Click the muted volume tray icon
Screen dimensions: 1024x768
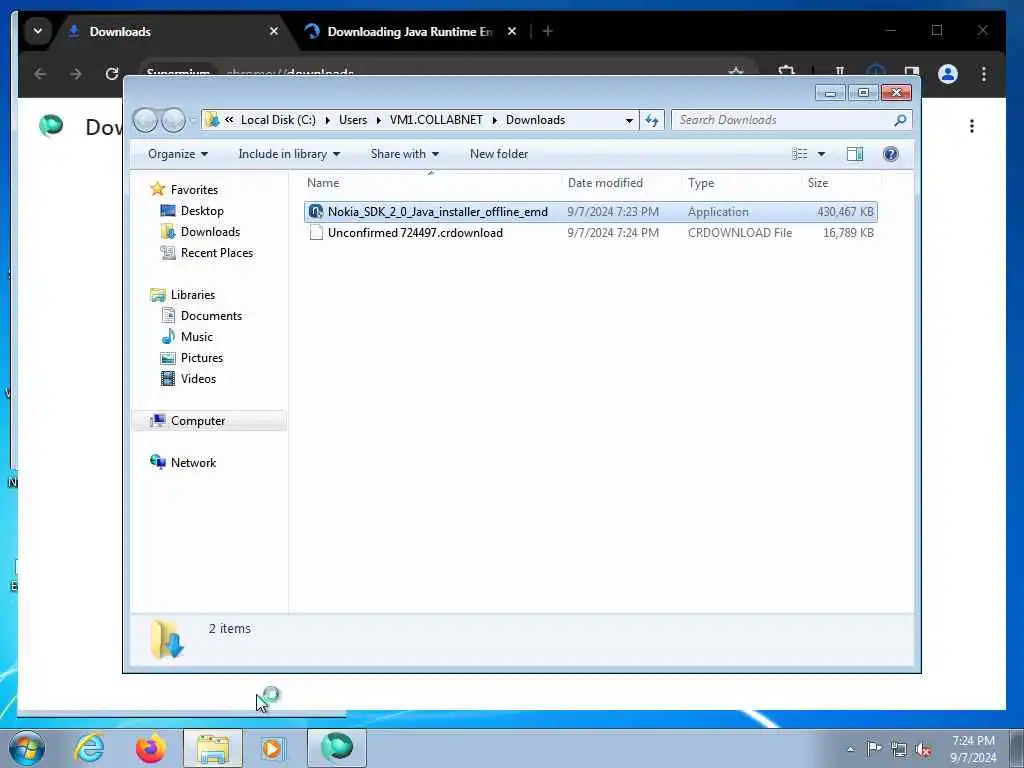click(923, 749)
